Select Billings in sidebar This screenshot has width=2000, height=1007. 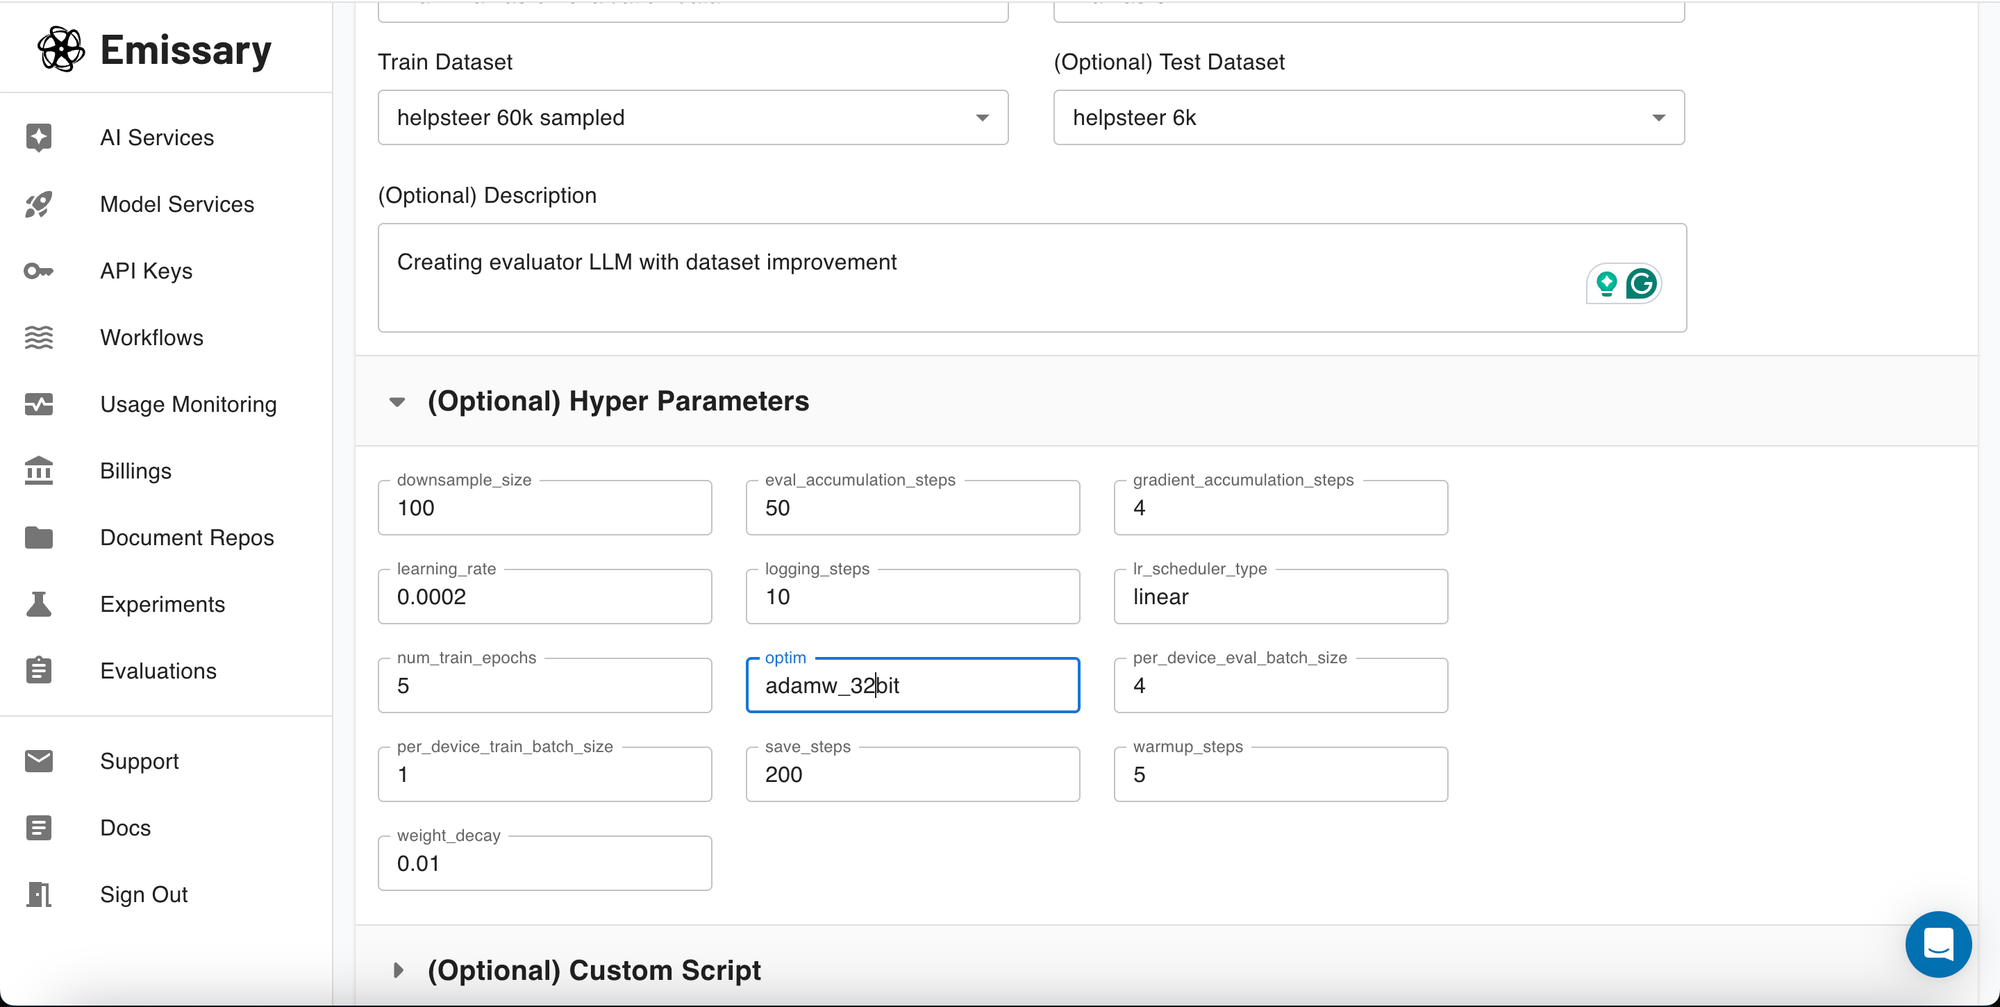coord(136,471)
